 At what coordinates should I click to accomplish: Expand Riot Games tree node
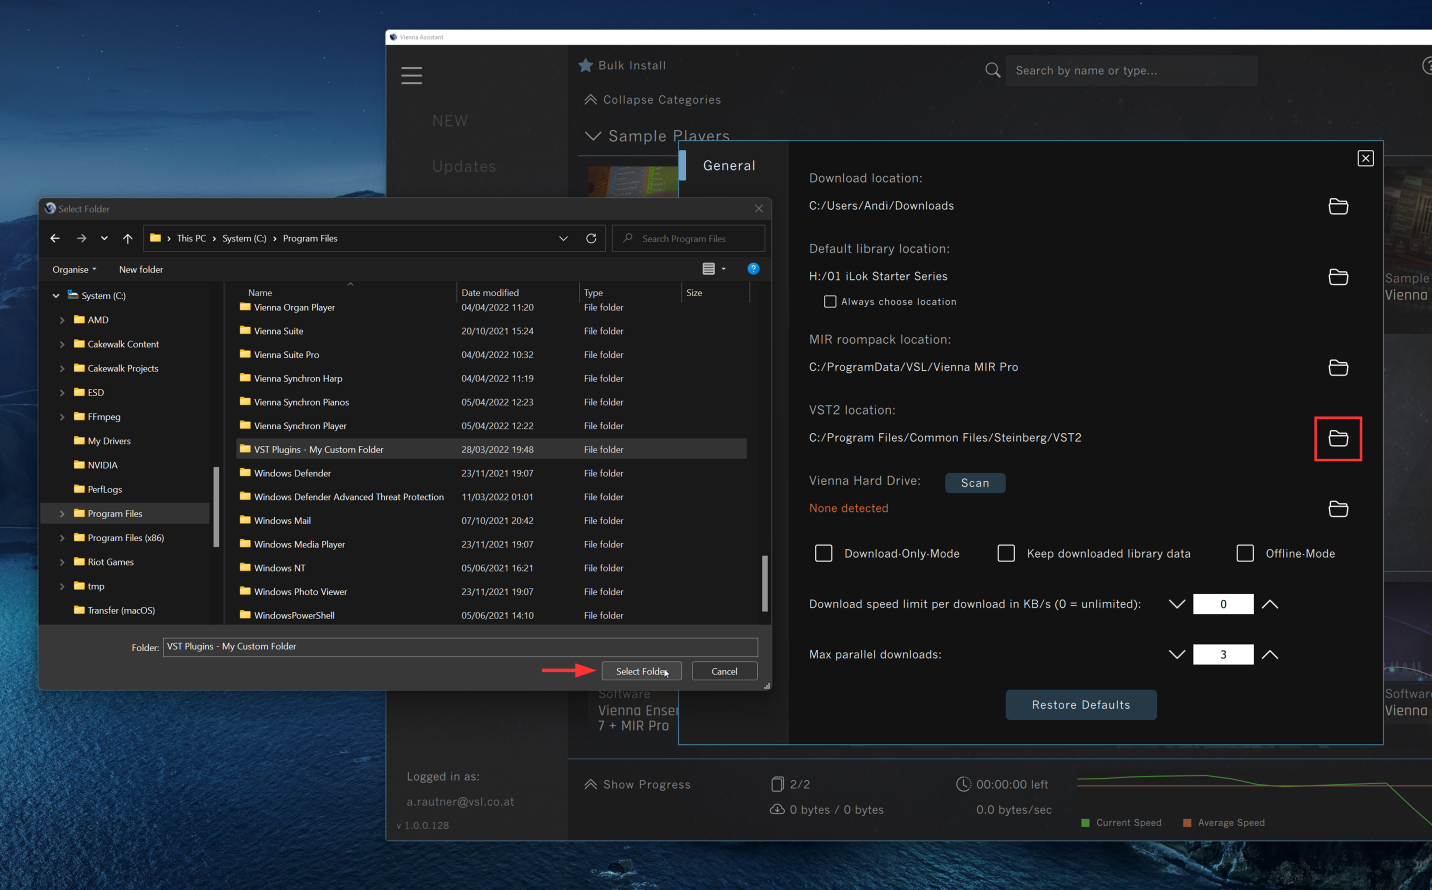(62, 562)
